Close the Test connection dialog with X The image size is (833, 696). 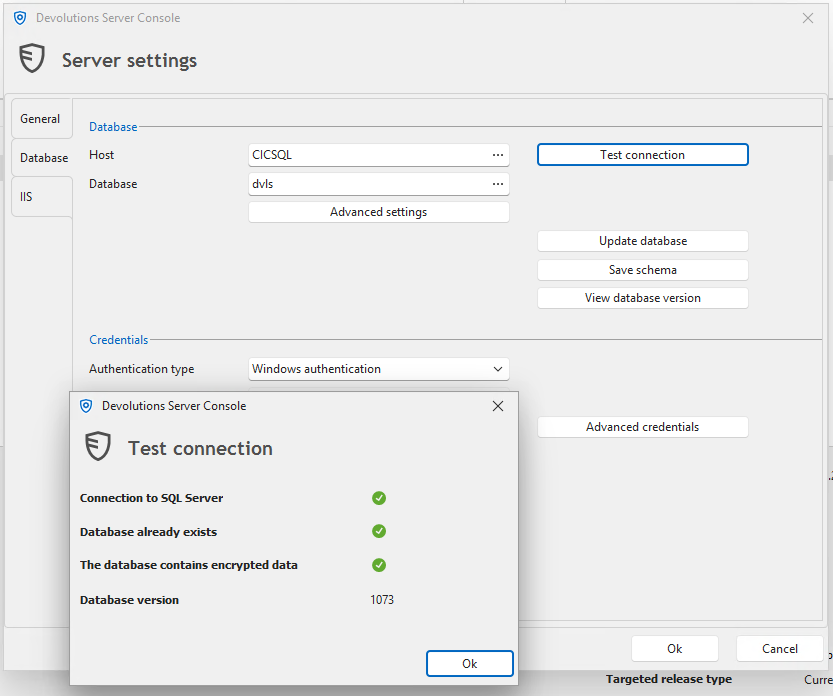coord(498,406)
